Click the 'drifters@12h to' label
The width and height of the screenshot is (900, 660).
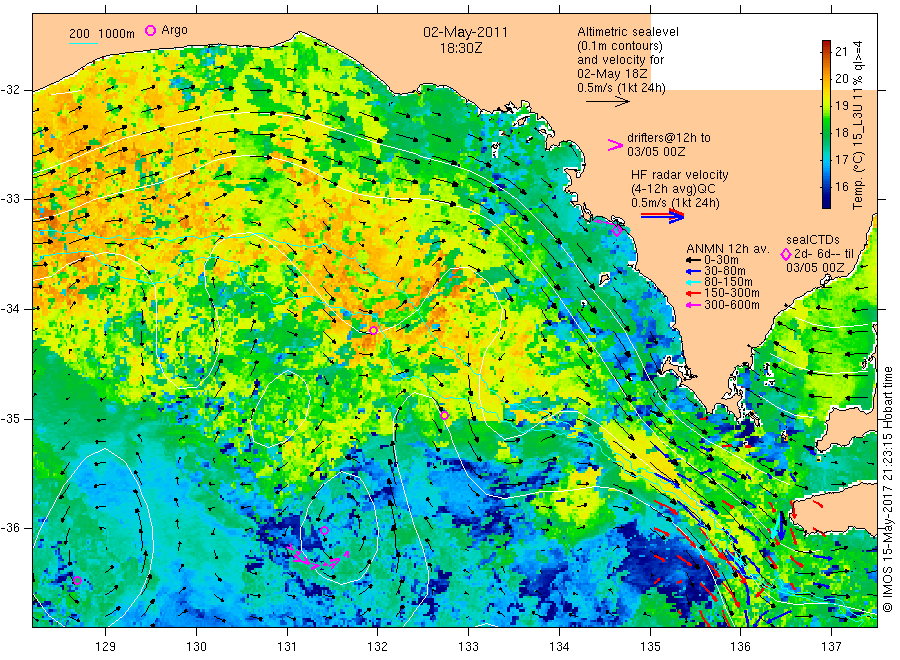[669, 138]
